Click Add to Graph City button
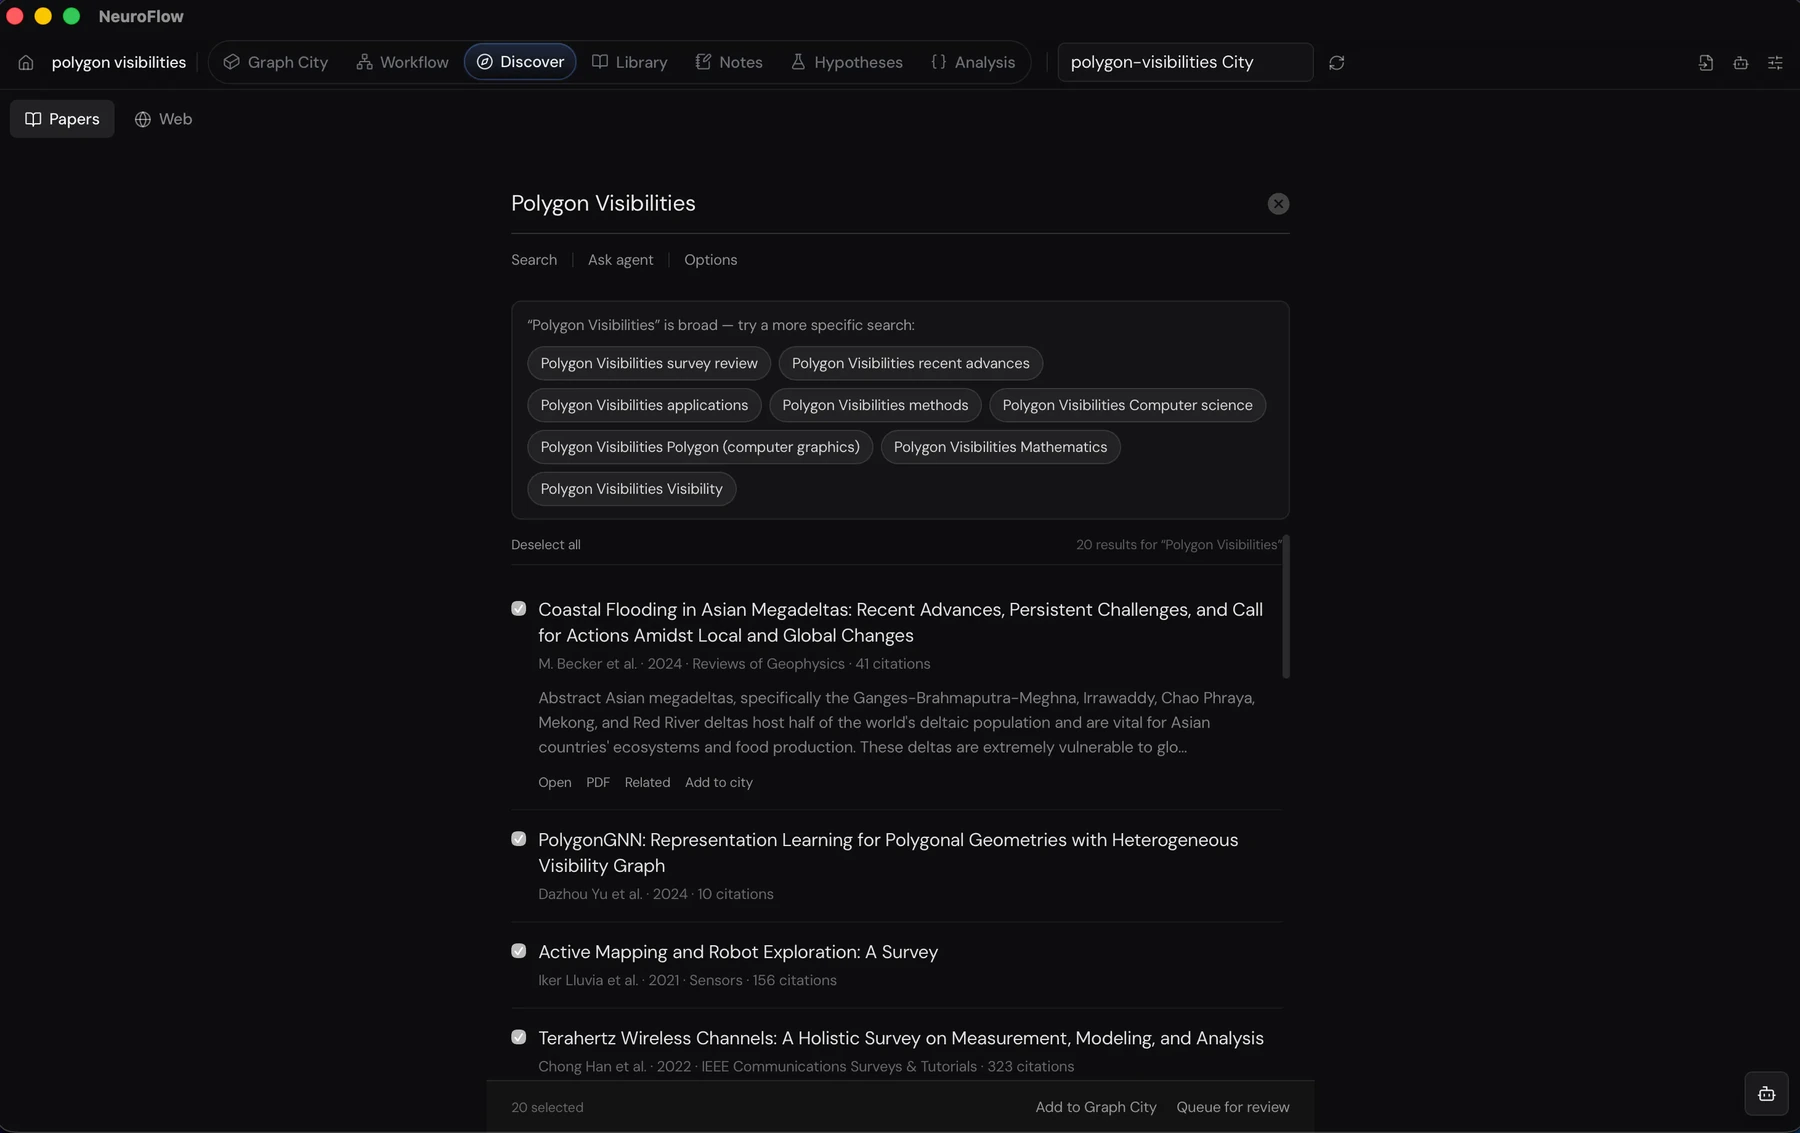Screen dimensions: 1800x1133 (x=1095, y=1107)
